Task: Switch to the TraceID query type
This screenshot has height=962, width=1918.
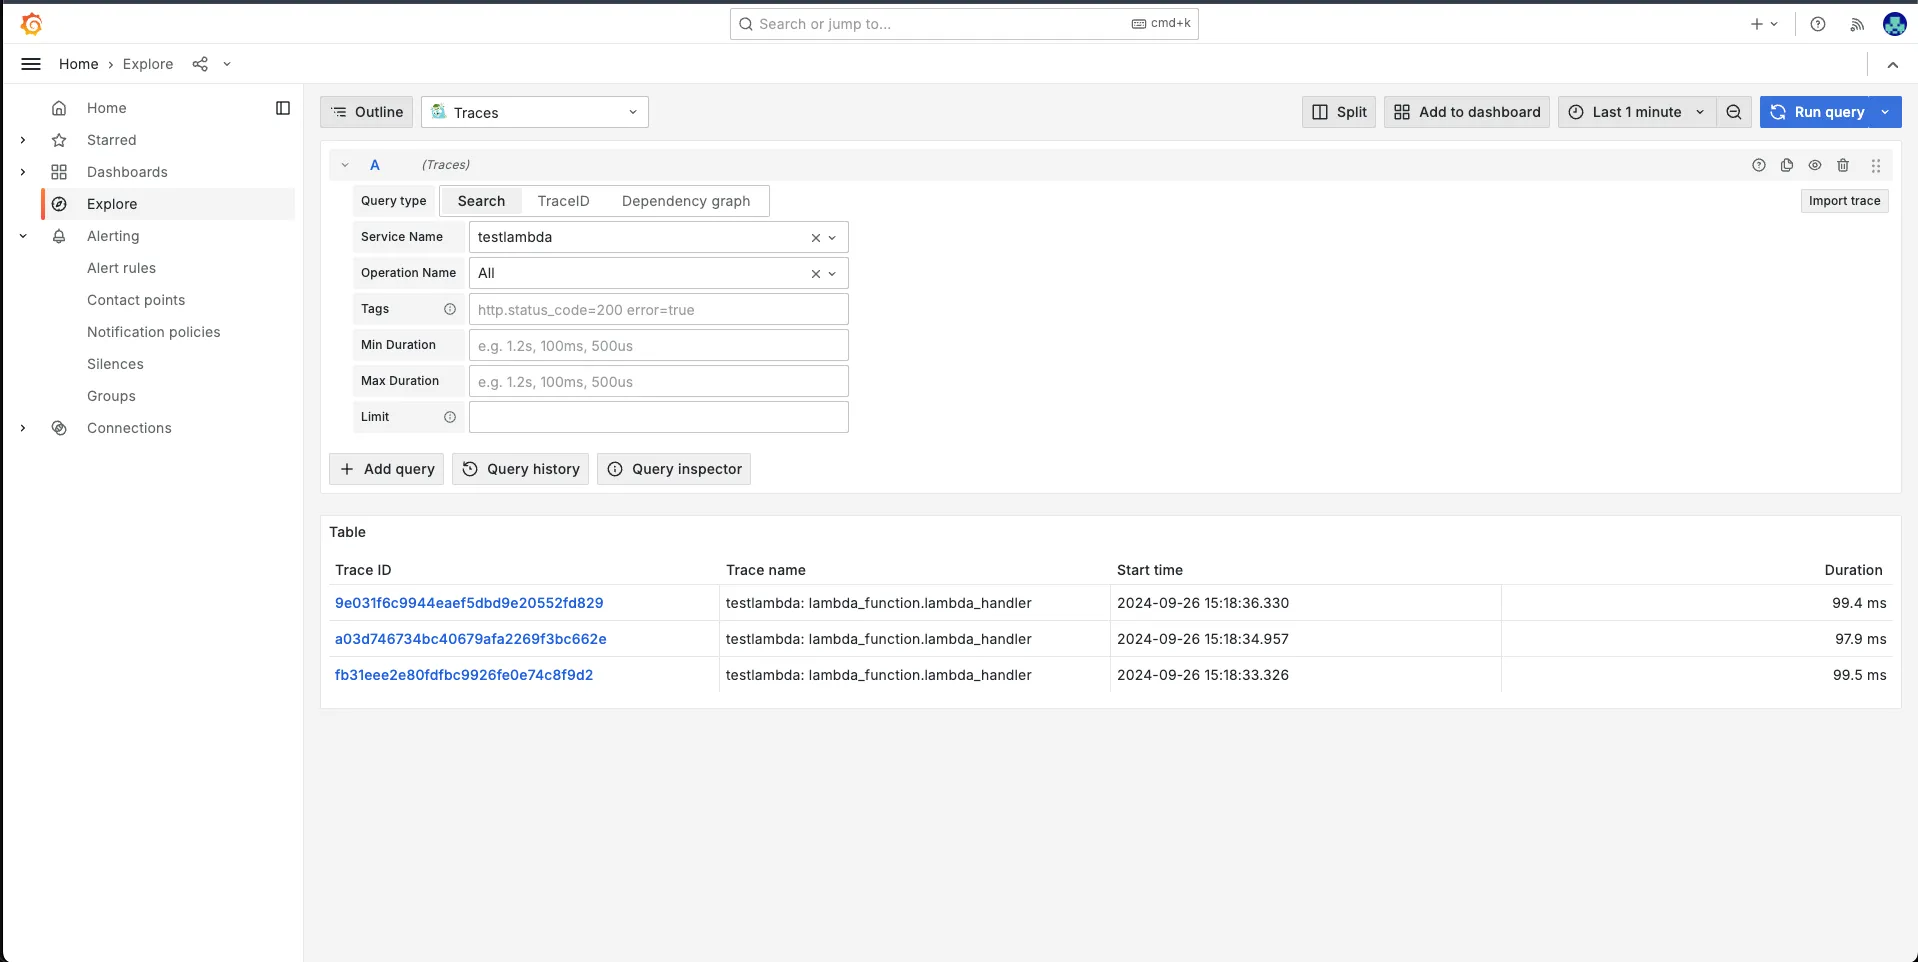Action: point(564,201)
